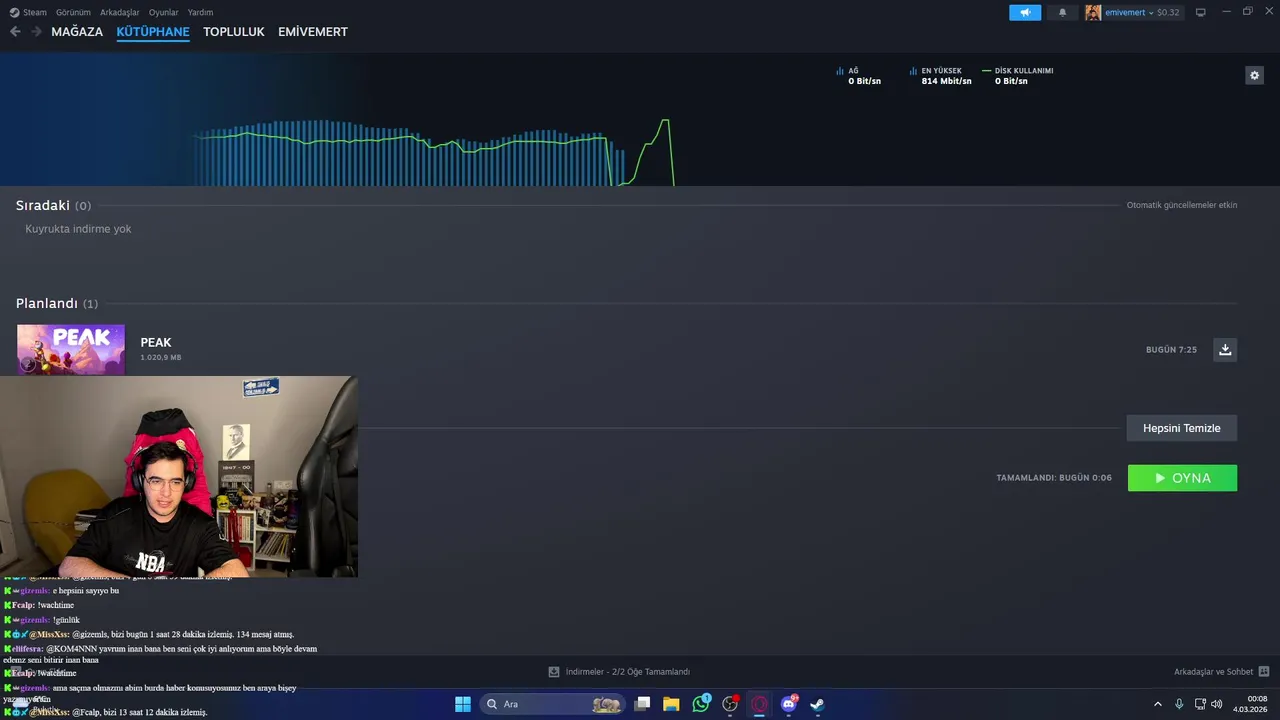Open Opera GX from the taskbar
1280x720 pixels.
coord(759,704)
